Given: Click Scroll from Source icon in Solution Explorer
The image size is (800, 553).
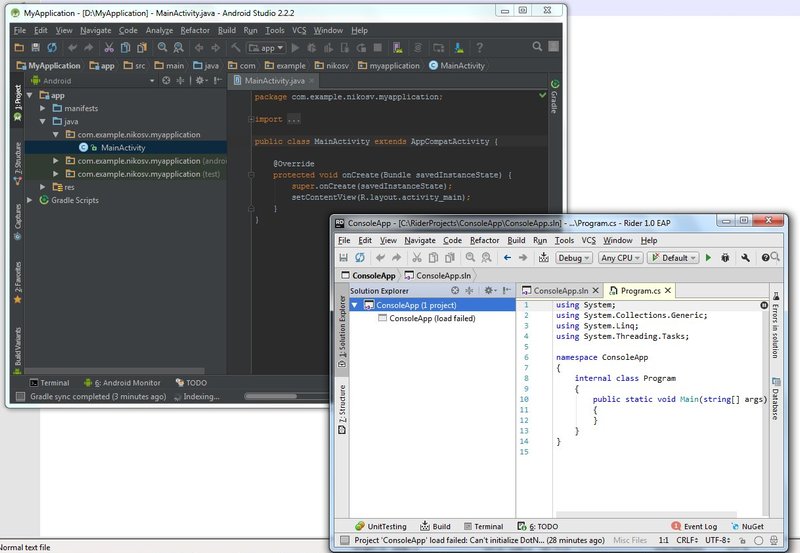Looking at the screenshot, I should tap(455, 290).
